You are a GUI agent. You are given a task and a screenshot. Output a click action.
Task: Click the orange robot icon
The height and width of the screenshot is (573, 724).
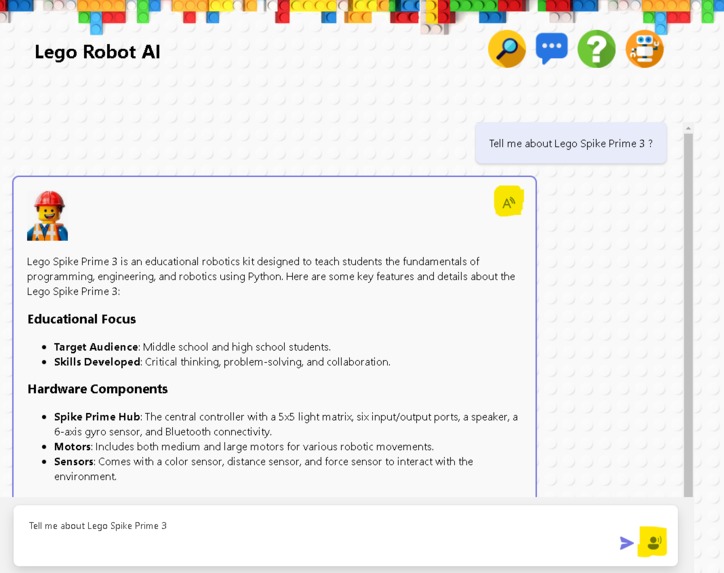pos(645,49)
